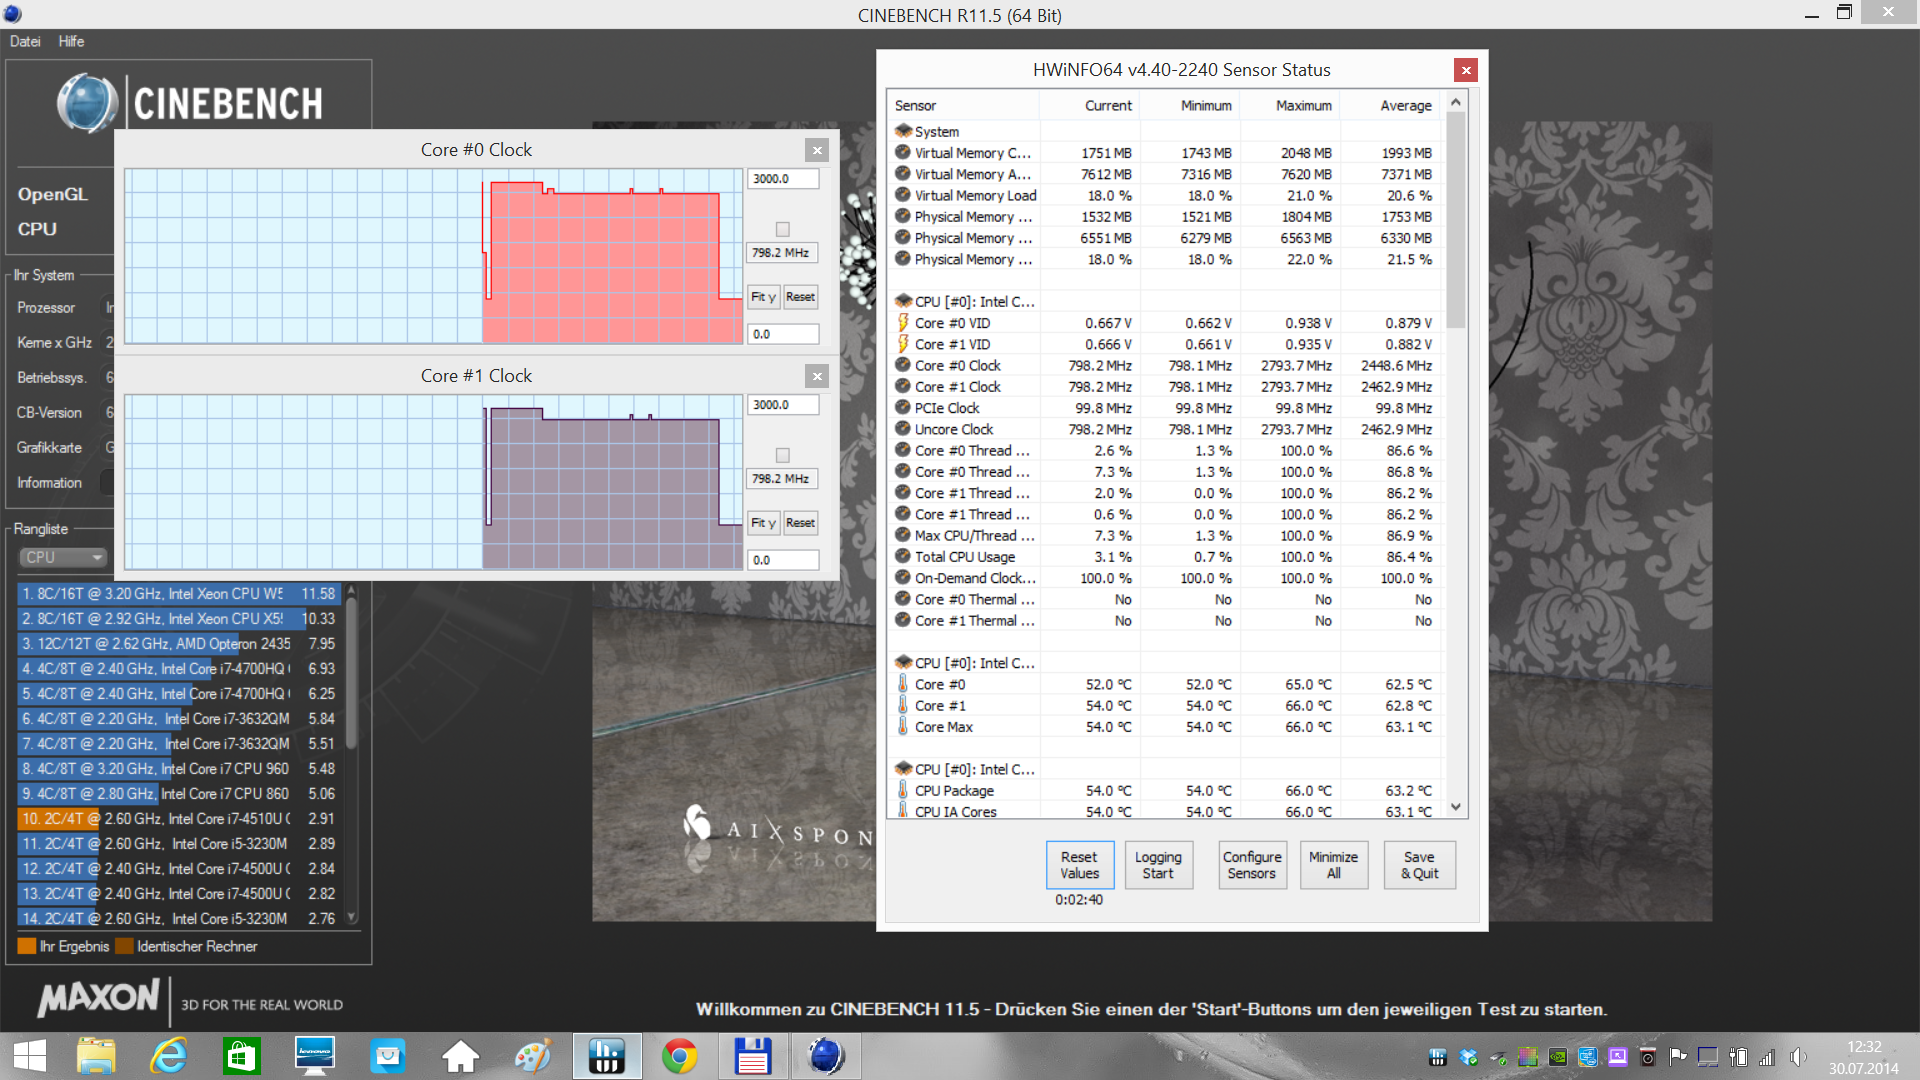1920x1080 pixels.
Task: Edit Core #1 Clock max value 3000.0
Action: pos(783,405)
